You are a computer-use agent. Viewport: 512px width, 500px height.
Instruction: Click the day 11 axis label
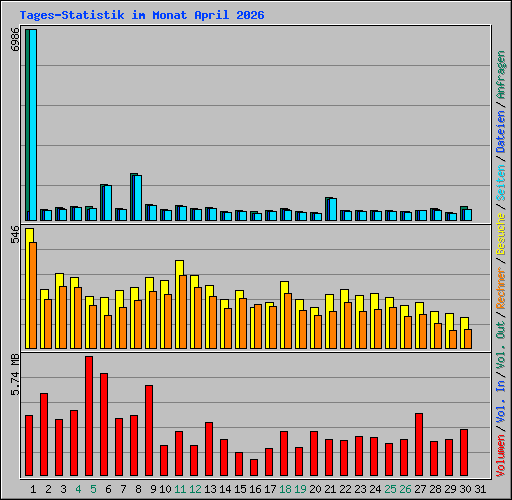(x=180, y=489)
